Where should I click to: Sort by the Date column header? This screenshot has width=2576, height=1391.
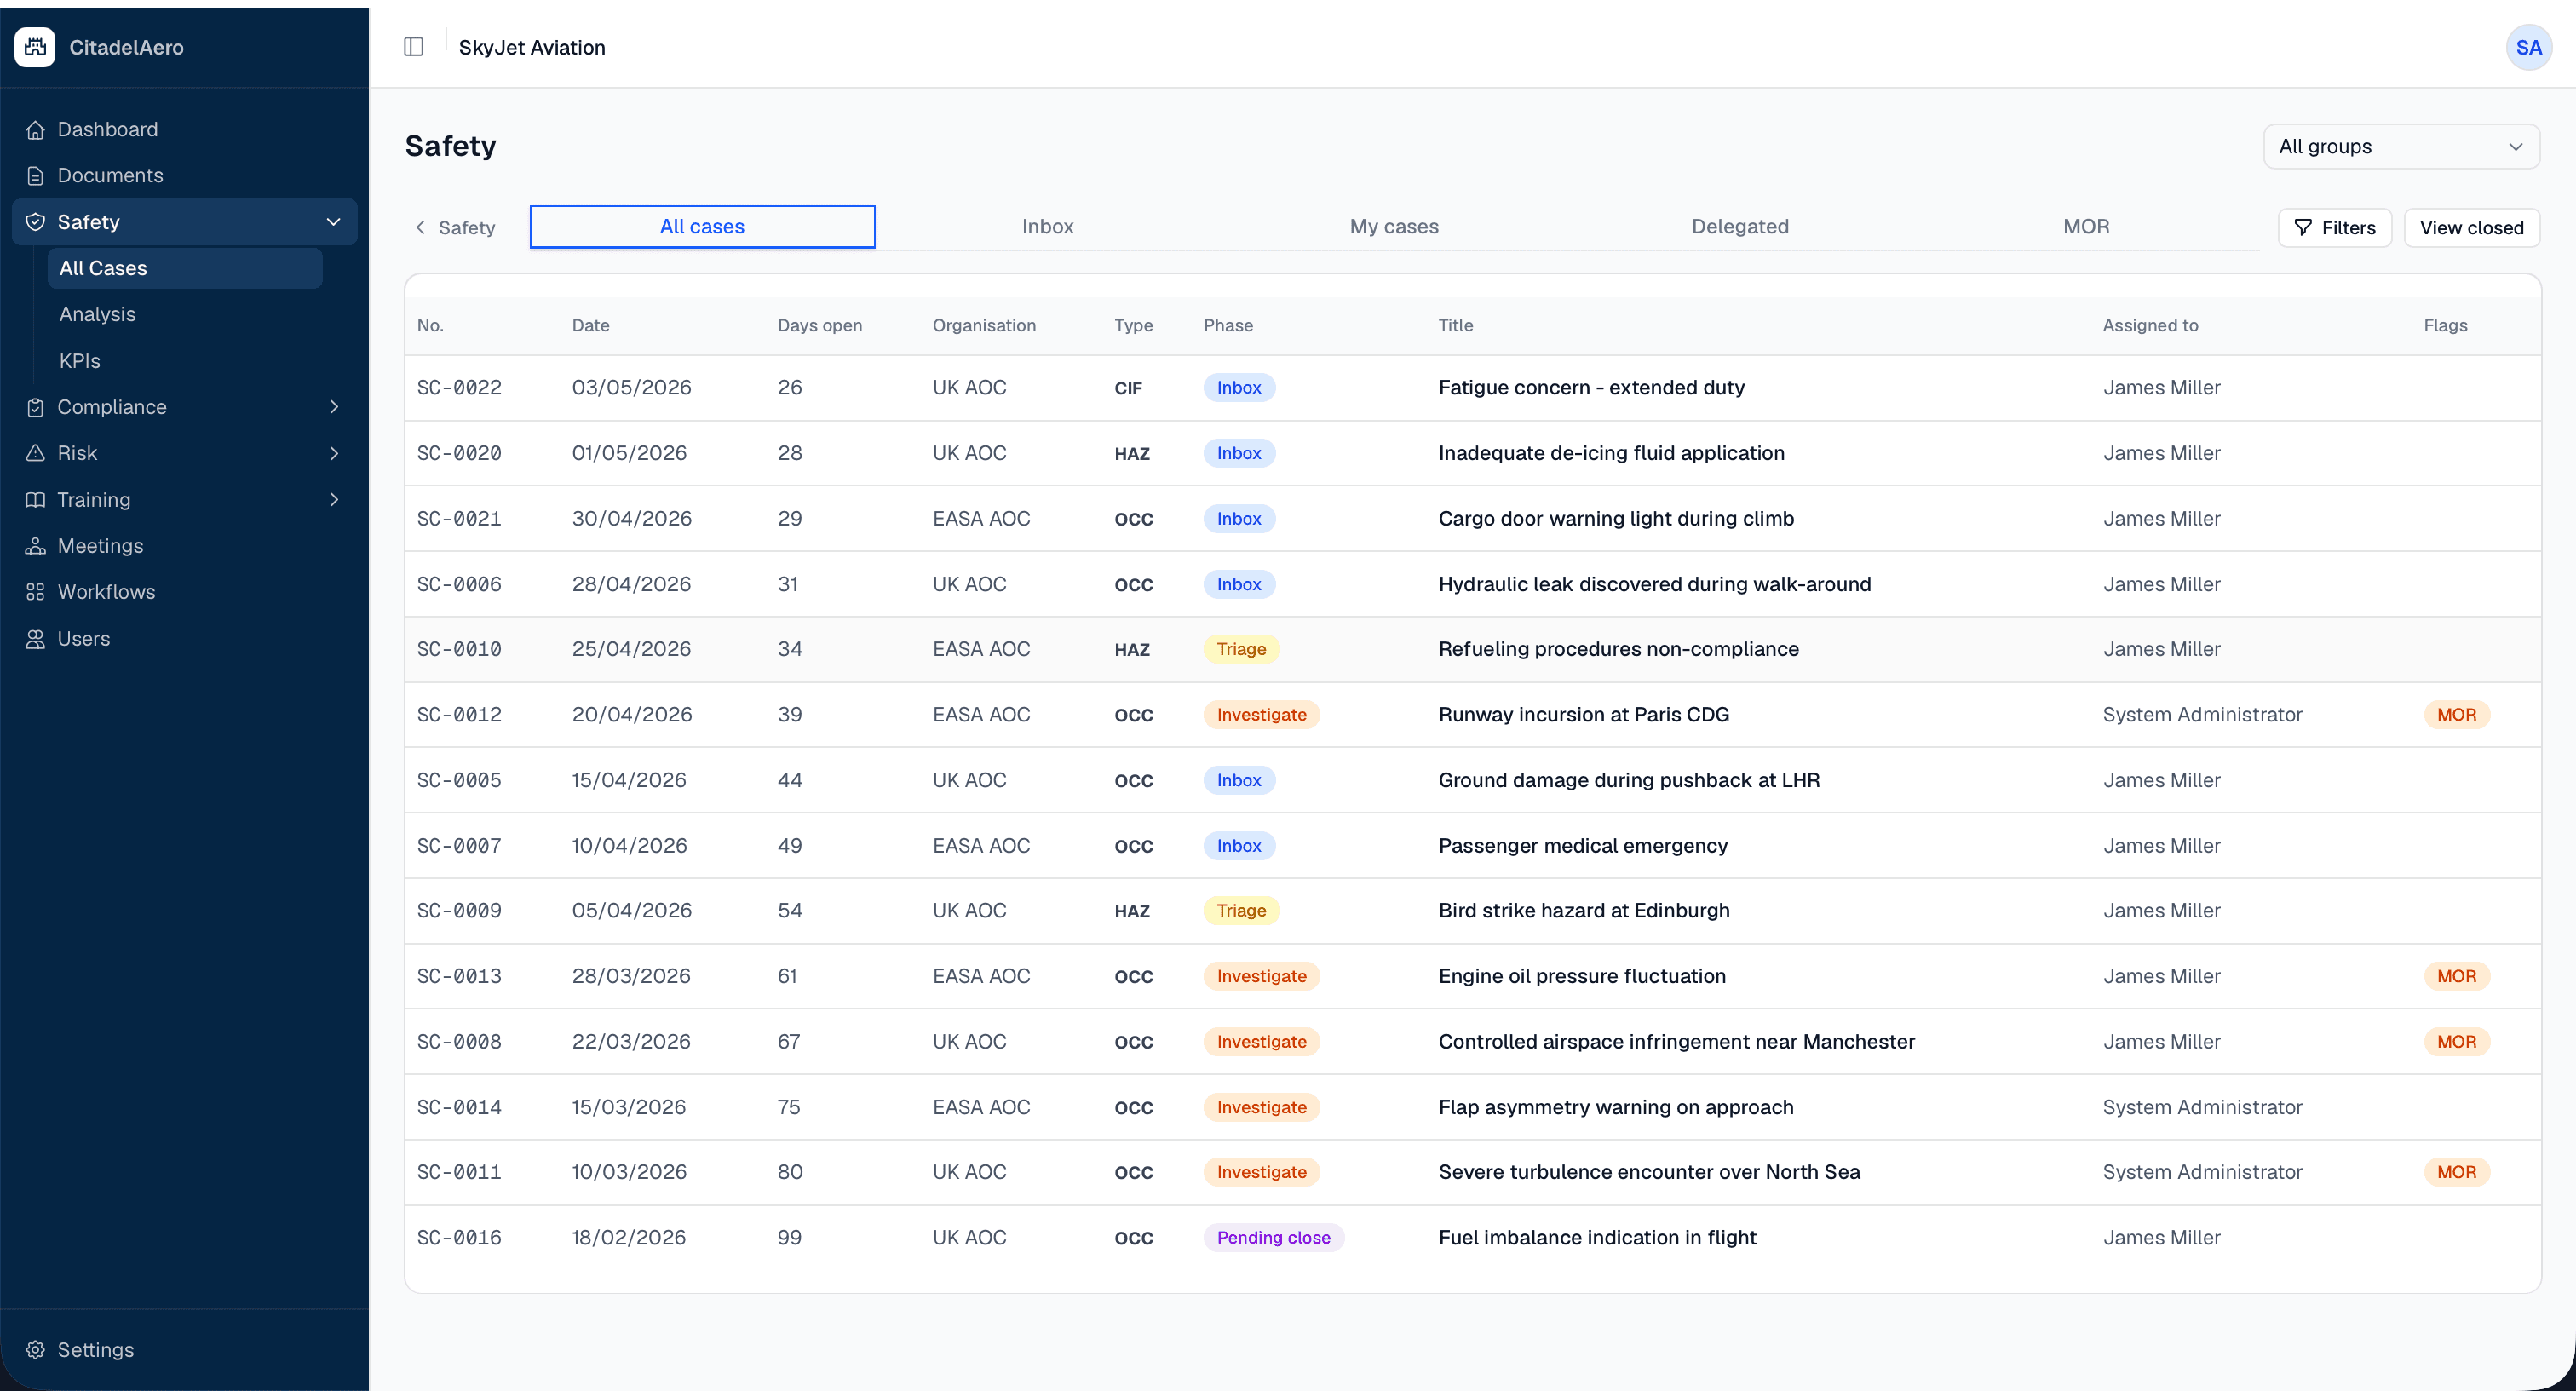[590, 326]
